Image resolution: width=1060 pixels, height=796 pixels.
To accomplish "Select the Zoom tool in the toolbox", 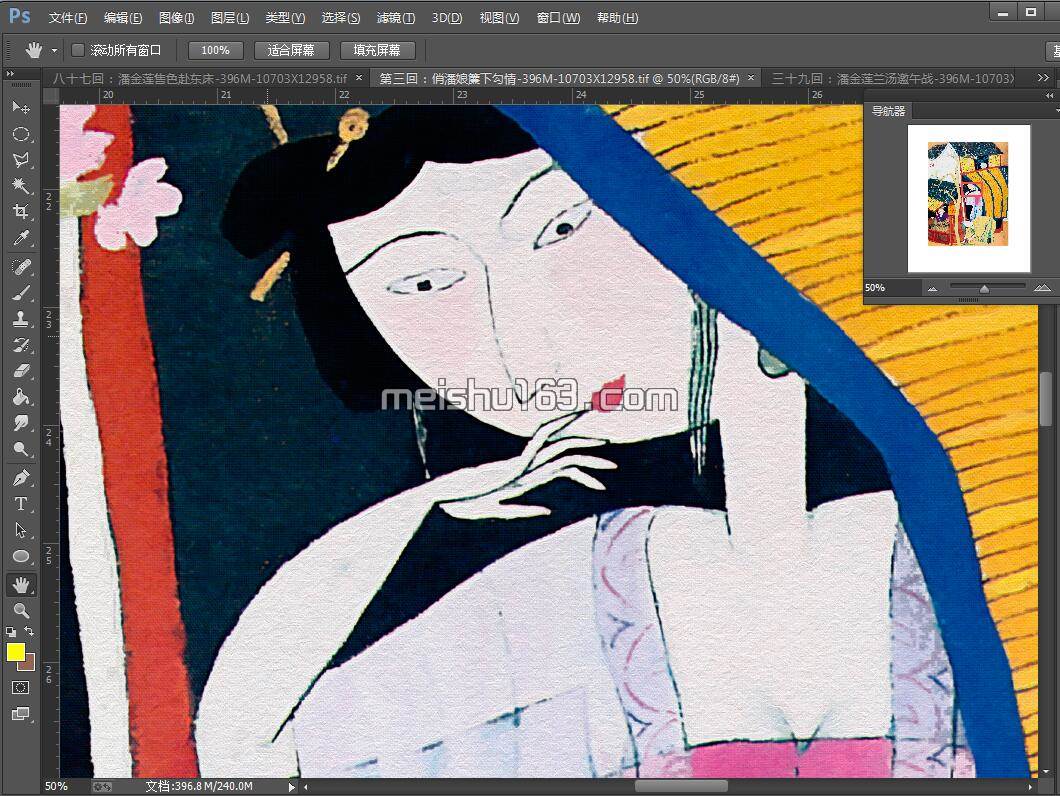I will [x=21, y=611].
